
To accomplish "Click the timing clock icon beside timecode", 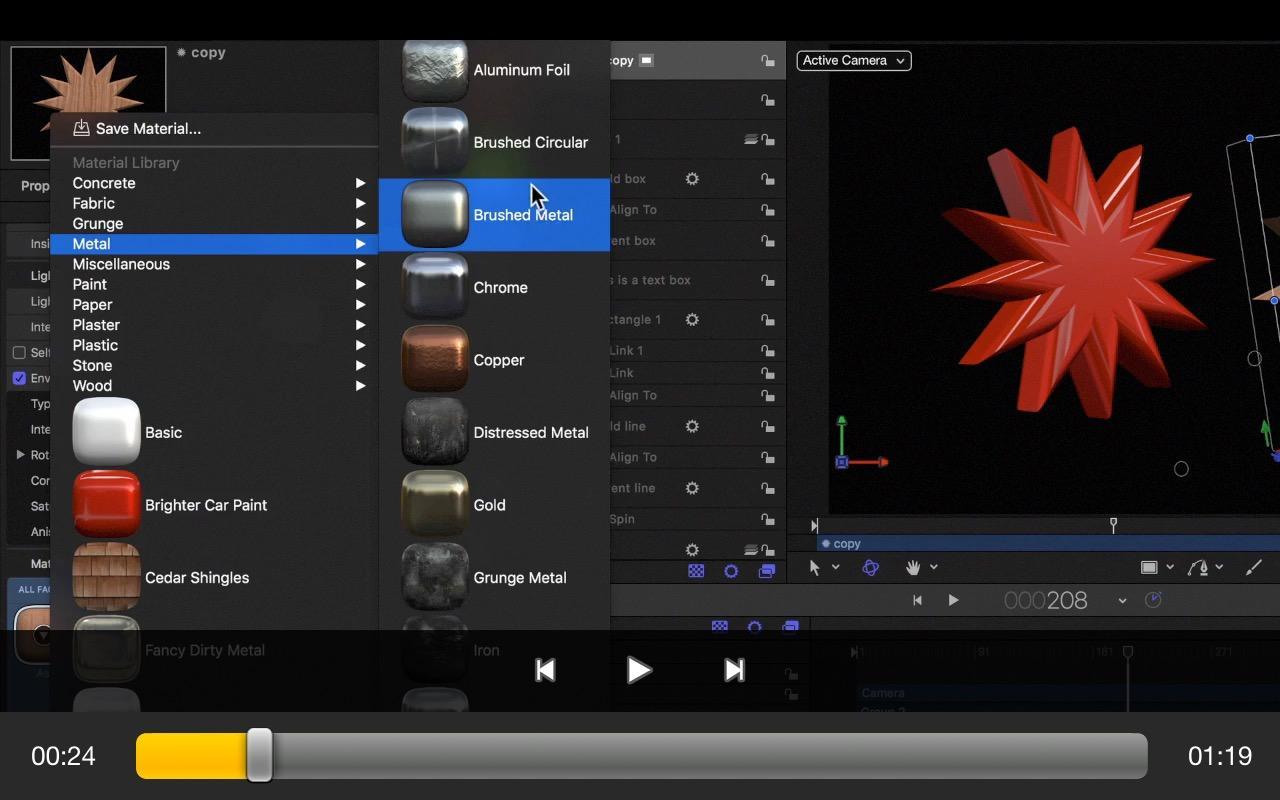I will [1153, 600].
